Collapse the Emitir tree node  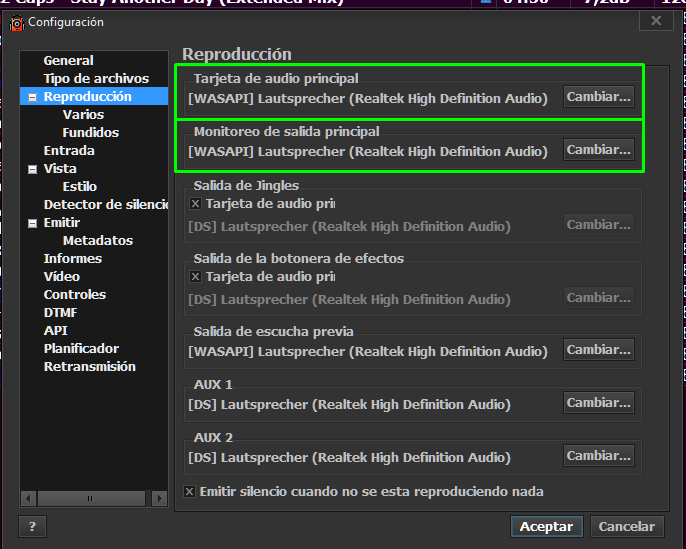pyautogui.click(x=33, y=223)
